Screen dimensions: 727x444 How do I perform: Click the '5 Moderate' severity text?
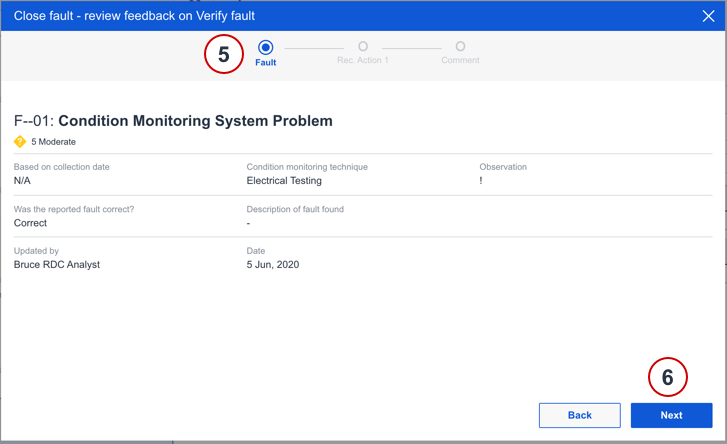coord(53,142)
